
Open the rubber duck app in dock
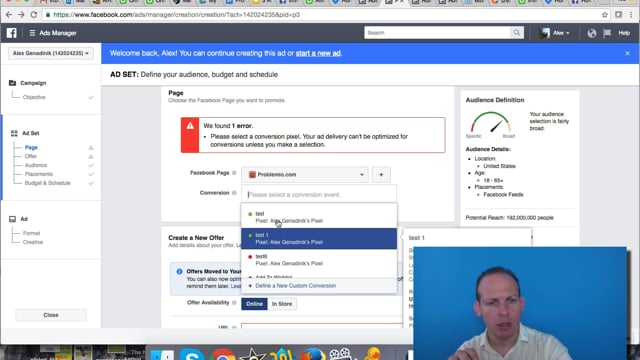pos(372,353)
